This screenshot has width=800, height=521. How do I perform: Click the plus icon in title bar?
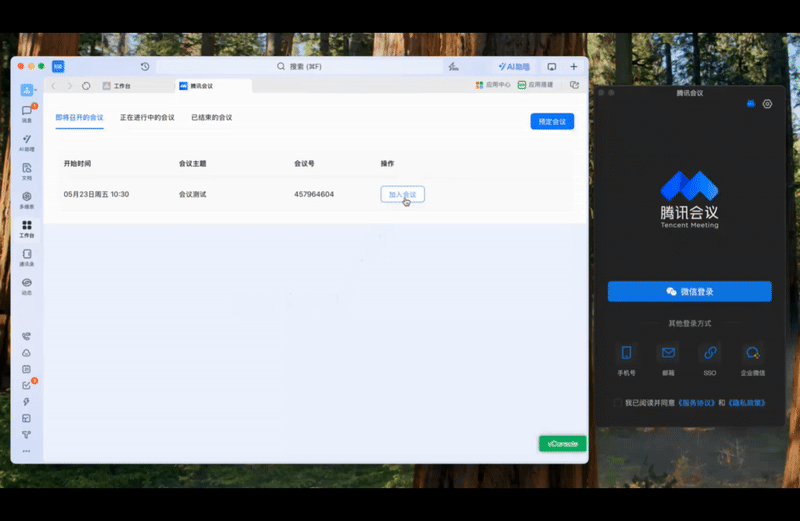(573, 66)
